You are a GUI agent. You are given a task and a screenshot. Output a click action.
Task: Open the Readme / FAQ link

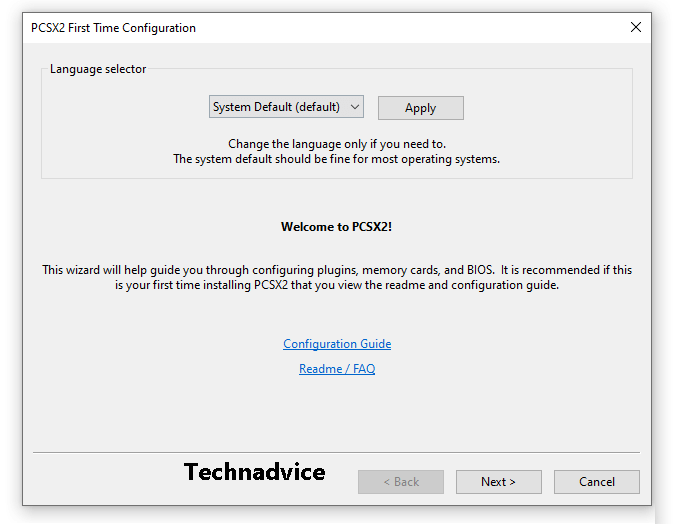coord(337,369)
